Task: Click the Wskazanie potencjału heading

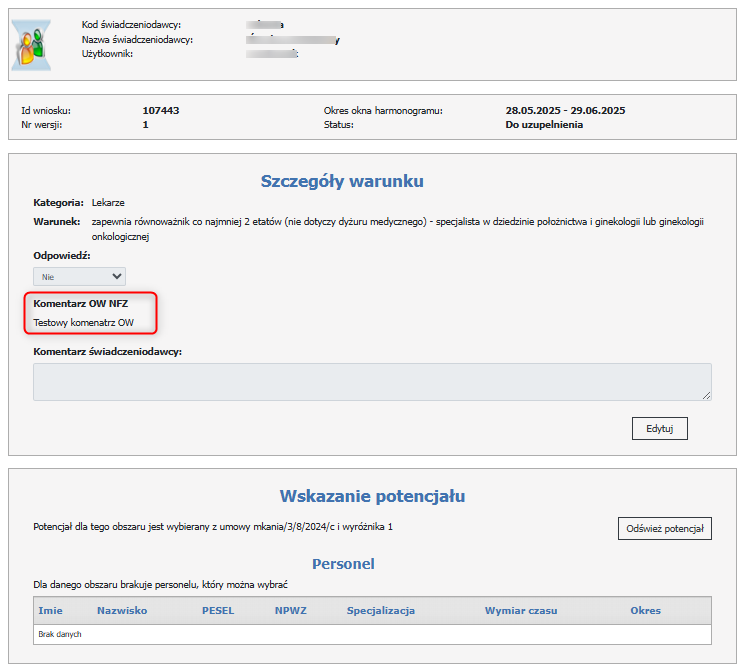Action: click(x=372, y=496)
